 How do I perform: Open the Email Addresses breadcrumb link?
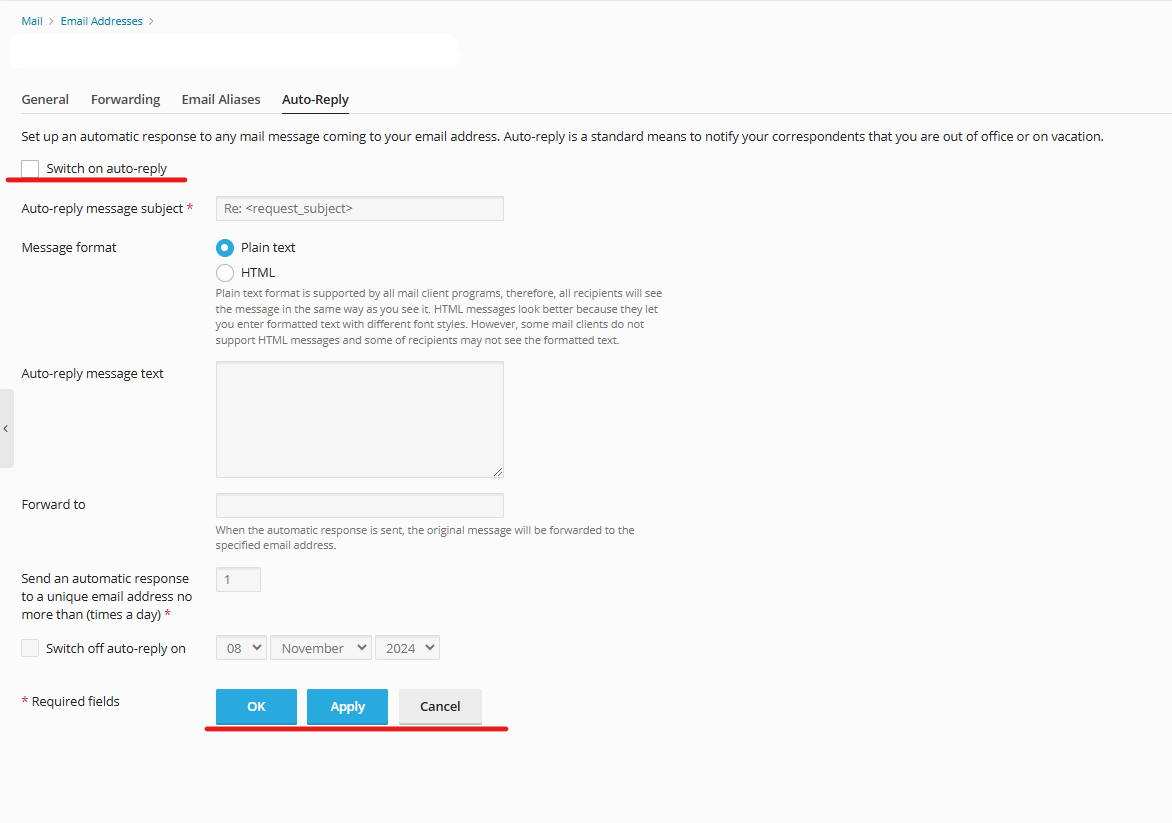[x=102, y=21]
